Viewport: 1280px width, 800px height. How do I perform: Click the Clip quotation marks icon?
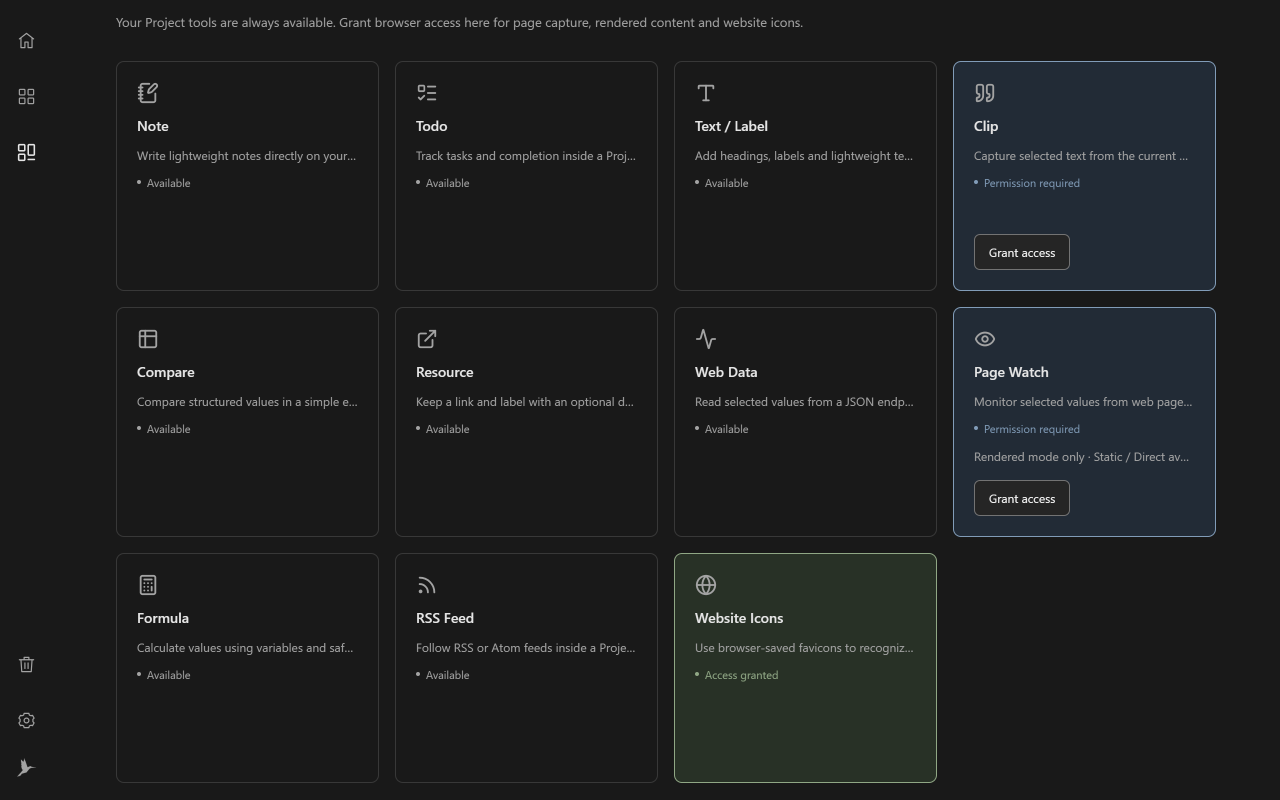985,93
